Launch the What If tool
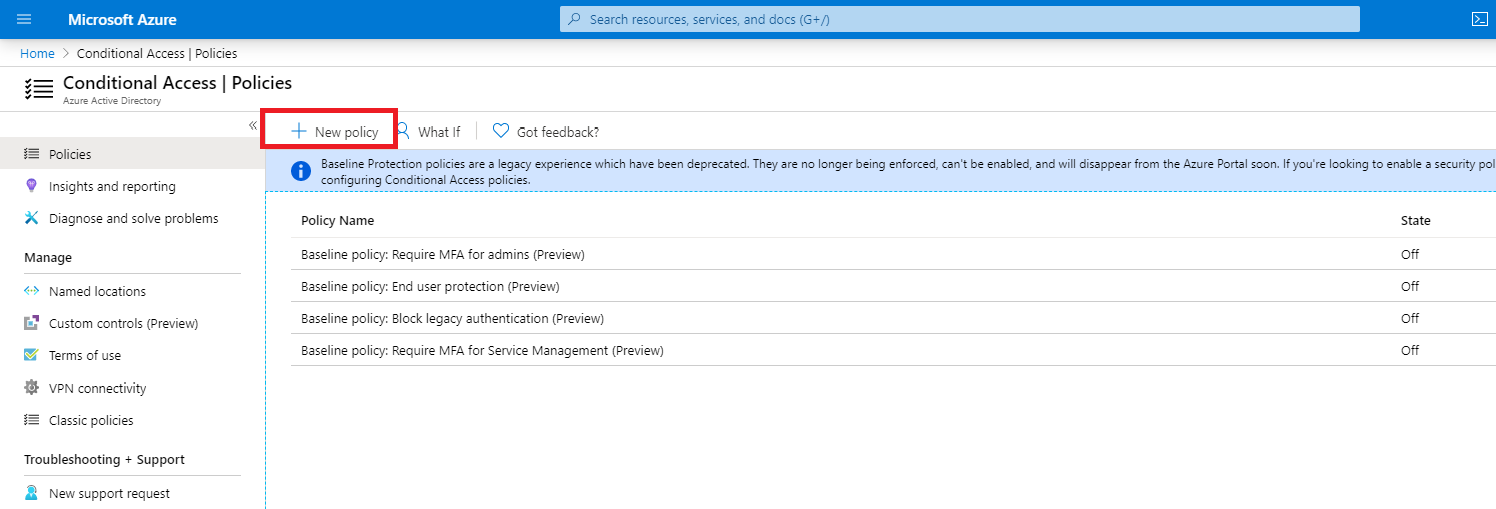The image size is (1496, 509). (x=428, y=131)
